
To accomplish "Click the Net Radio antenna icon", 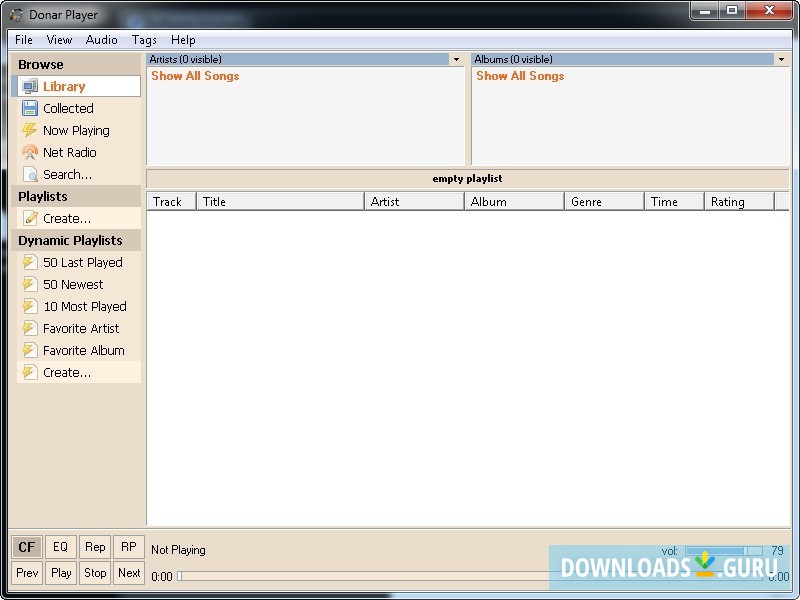I will pyautogui.click(x=30, y=152).
